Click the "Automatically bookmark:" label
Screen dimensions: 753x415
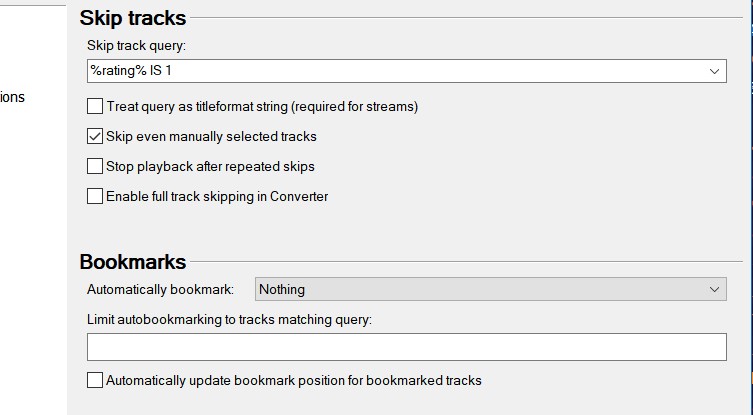160,289
